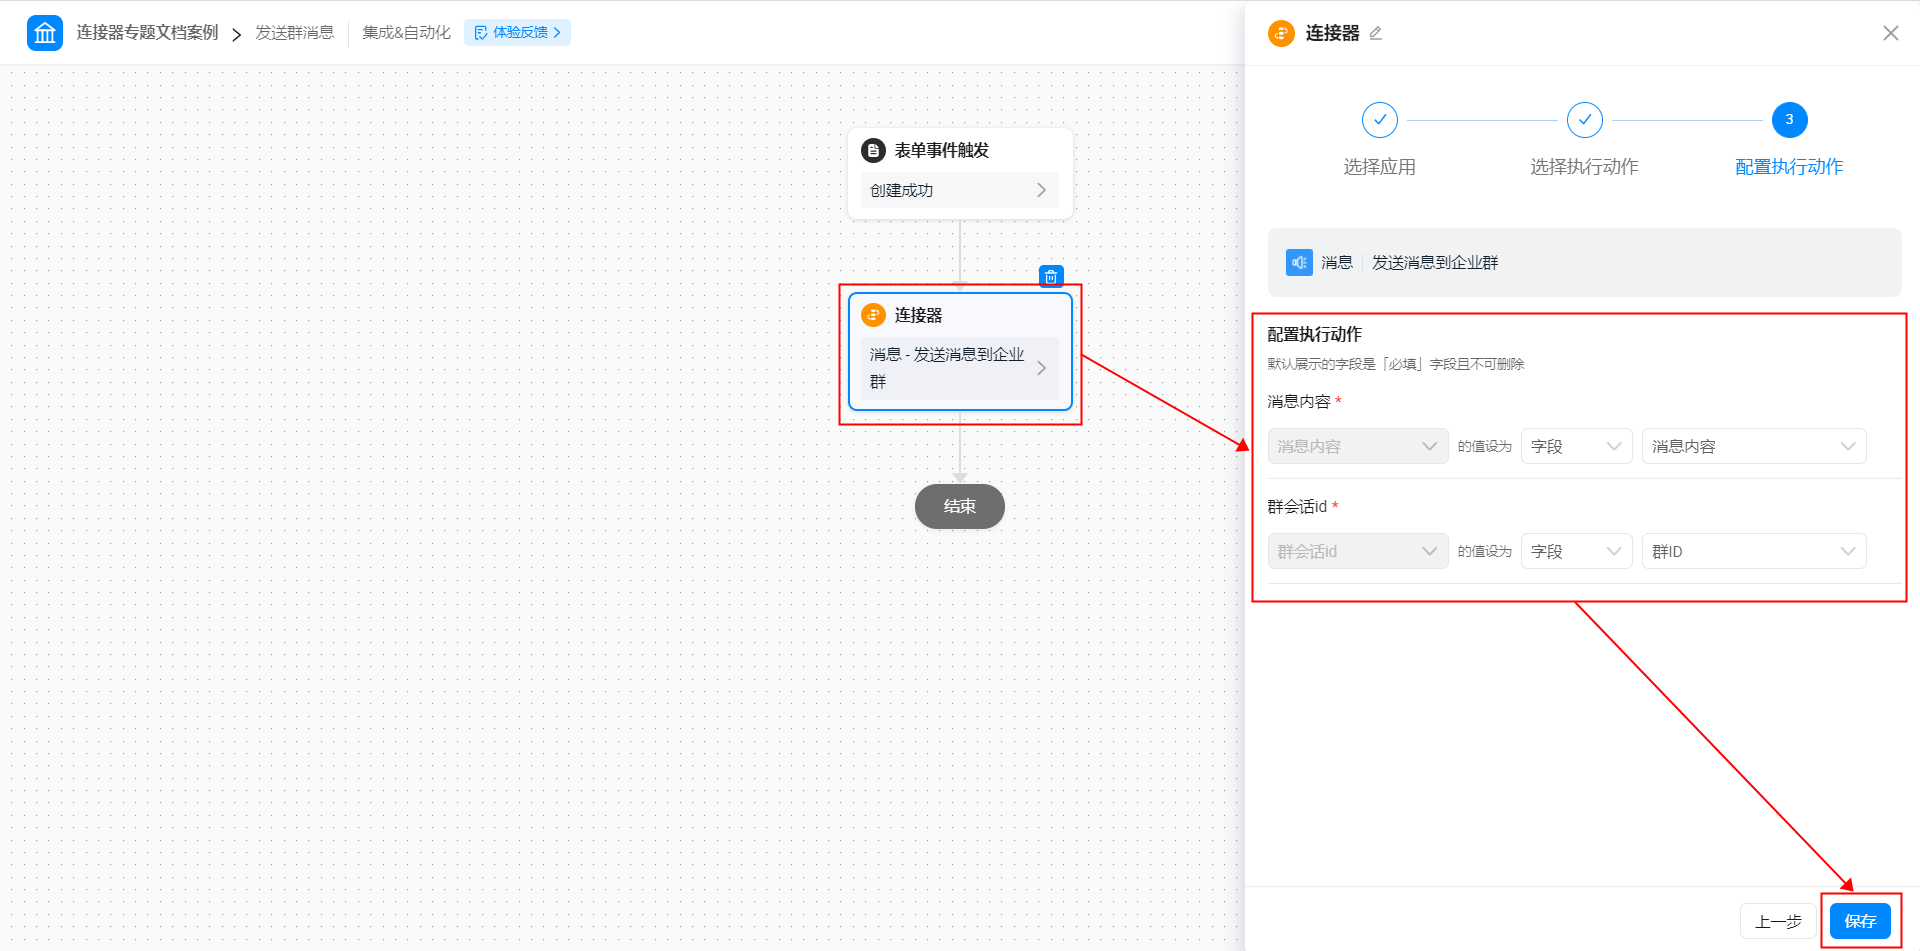
Task: Click the 表单事件触发 node title
Action: click(x=941, y=150)
